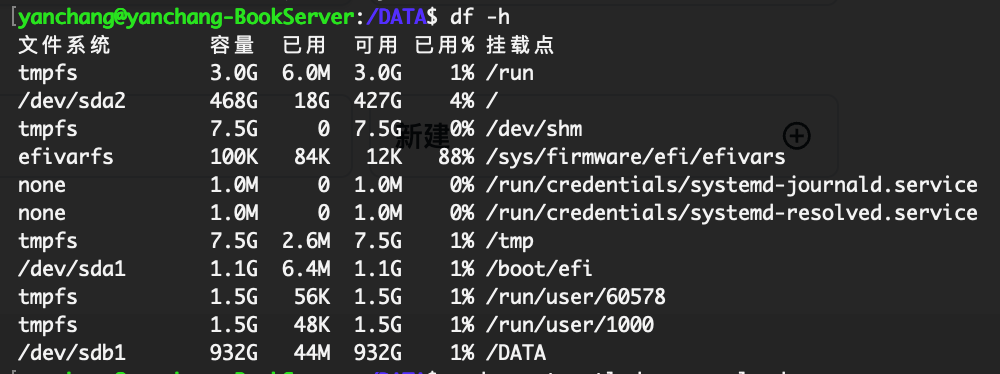1000x374 pixels.
Task: Click the 56K used value
Action: [312, 297]
